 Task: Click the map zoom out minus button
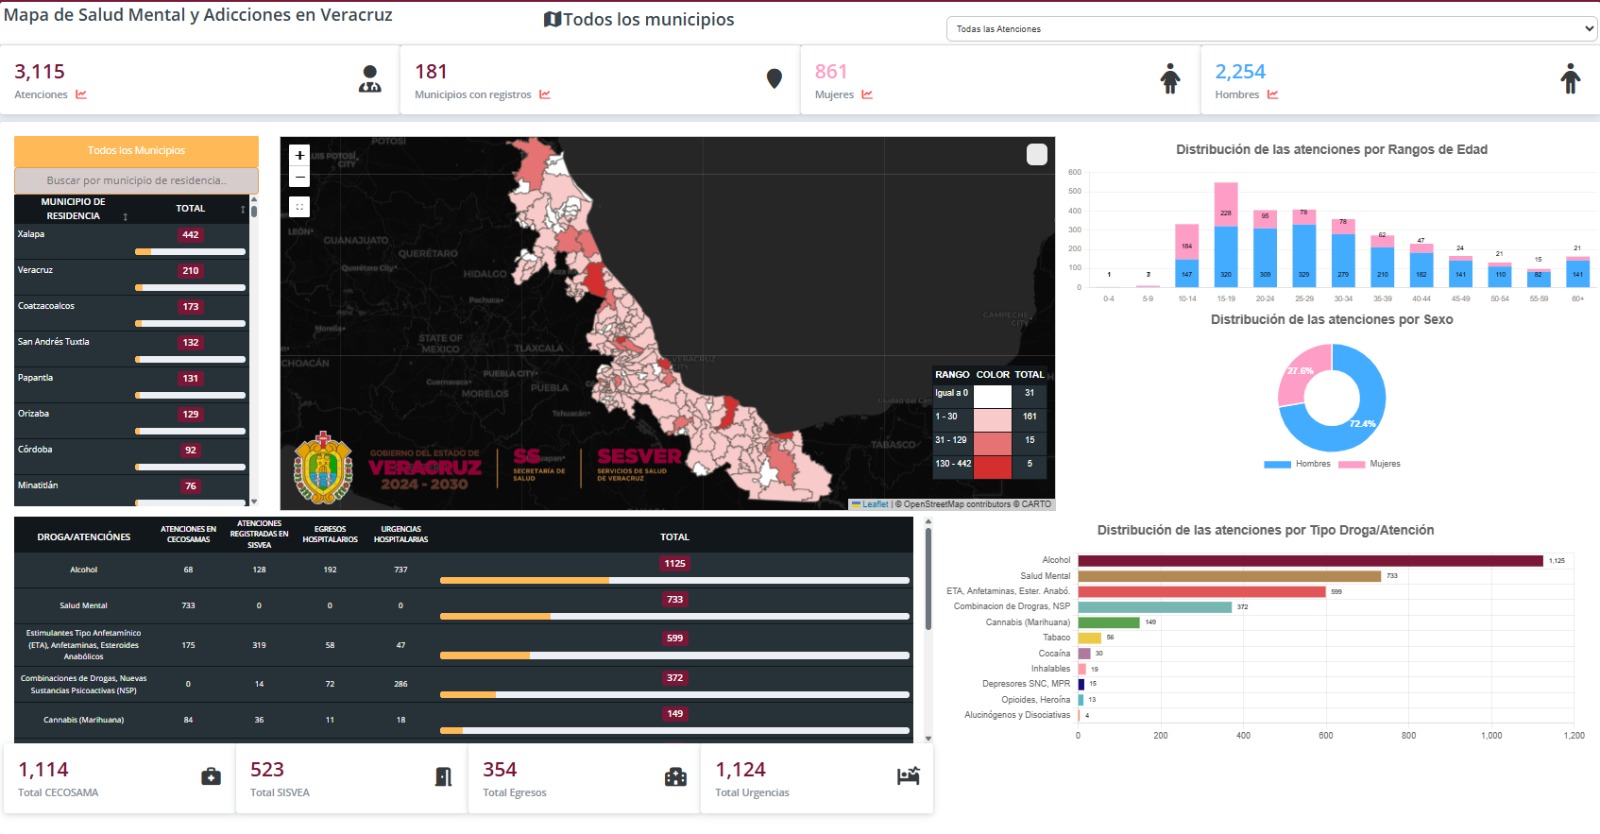[x=299, y=177]
